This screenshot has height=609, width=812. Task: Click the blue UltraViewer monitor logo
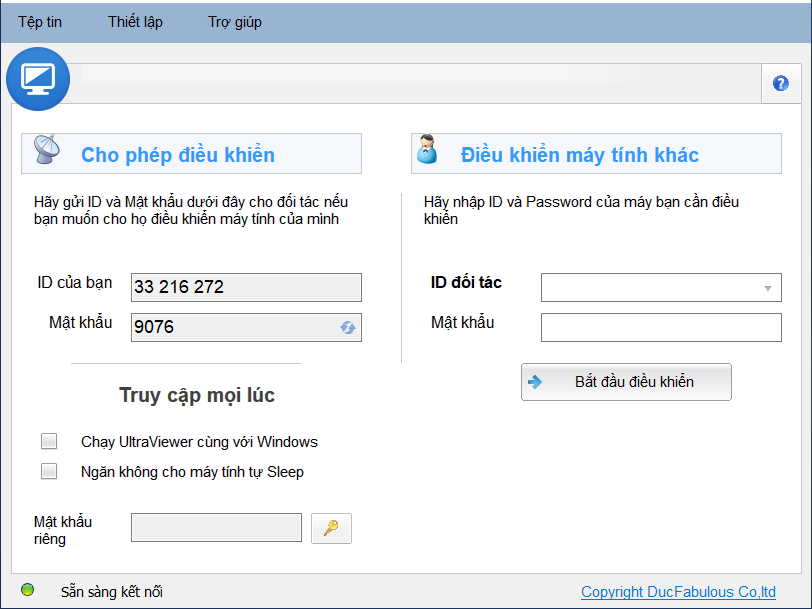click(x=38, y=79)
